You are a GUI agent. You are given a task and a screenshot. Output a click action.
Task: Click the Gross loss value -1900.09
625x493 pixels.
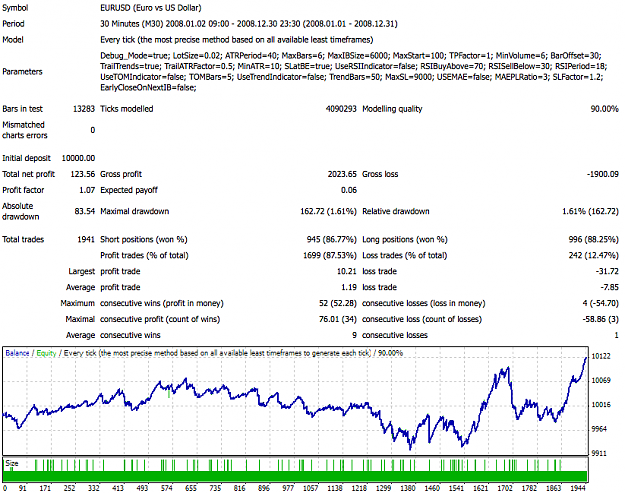coord(602,174)
